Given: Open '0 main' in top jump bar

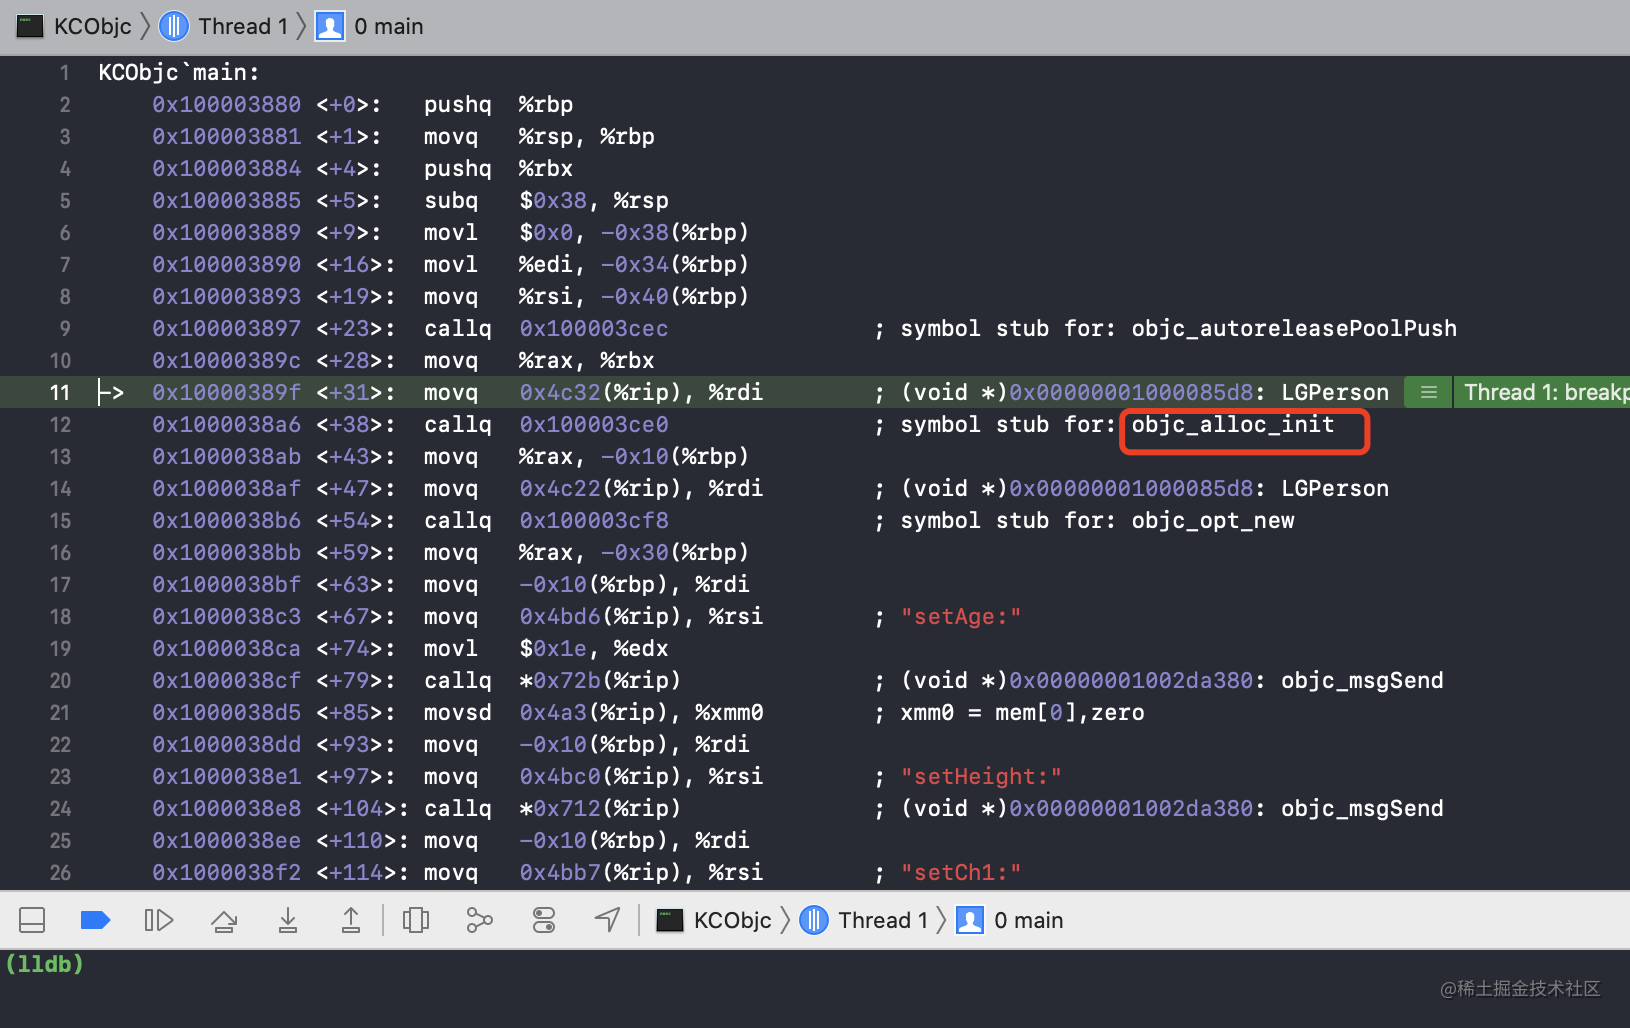Looking at the screenshot, I should coord(389,26).
